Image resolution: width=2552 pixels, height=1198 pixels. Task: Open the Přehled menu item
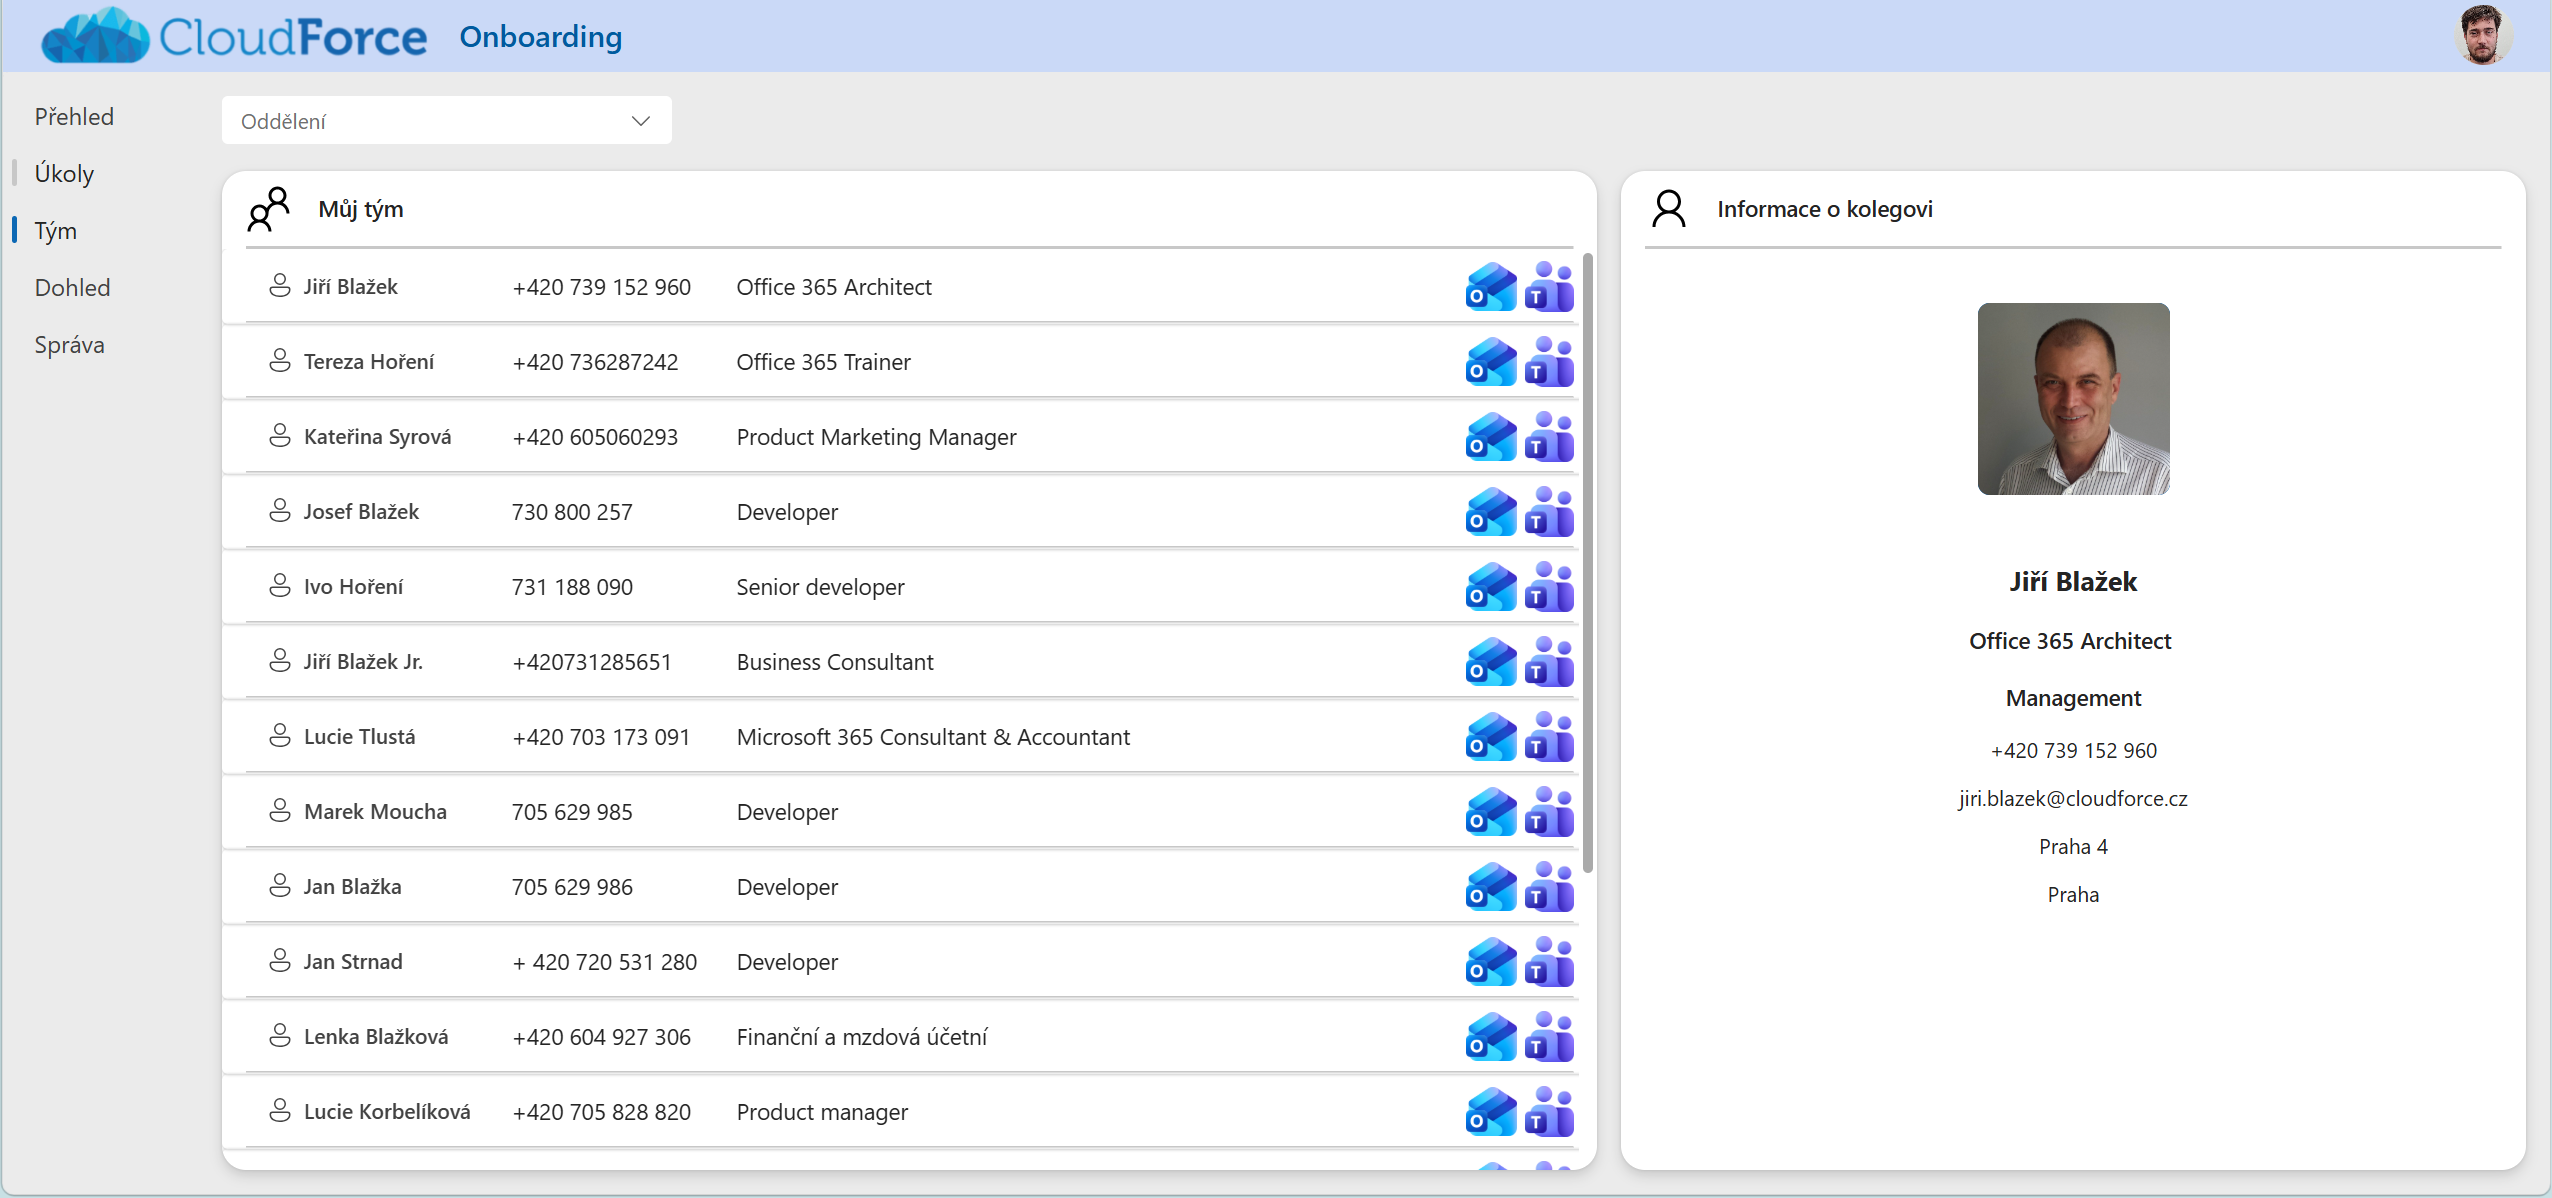[x=74, y=117]
